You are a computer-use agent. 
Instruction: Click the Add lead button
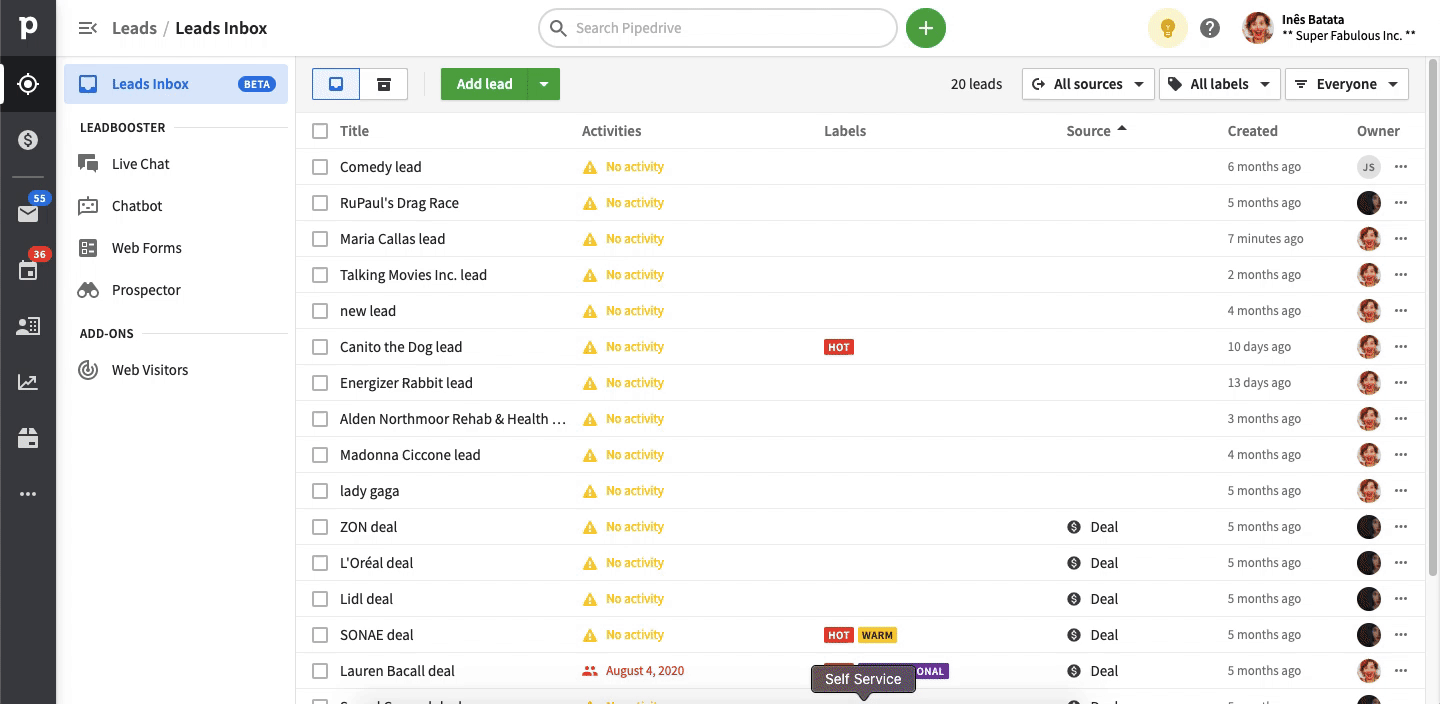pos(485,84)
